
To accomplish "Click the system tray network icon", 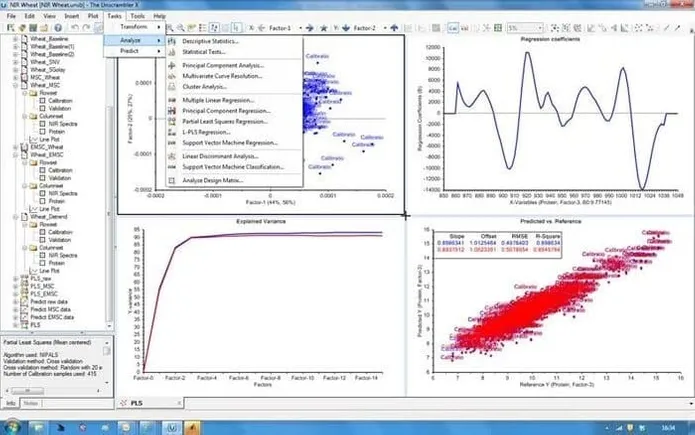I will 619,428.
